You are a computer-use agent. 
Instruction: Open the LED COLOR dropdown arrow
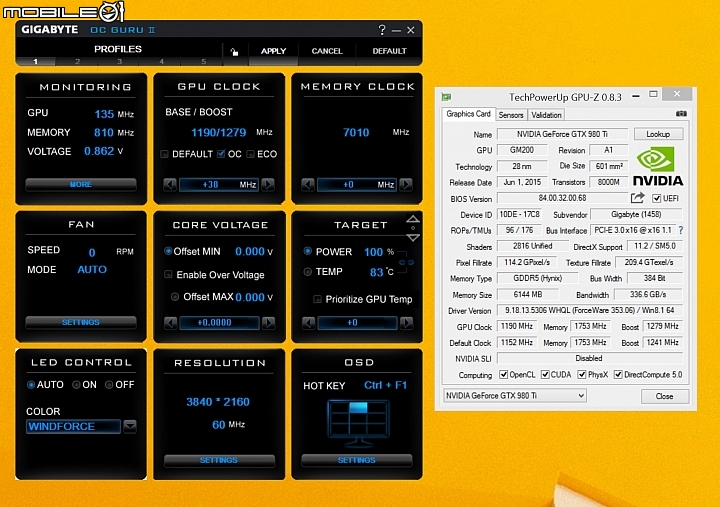(130, 426)
